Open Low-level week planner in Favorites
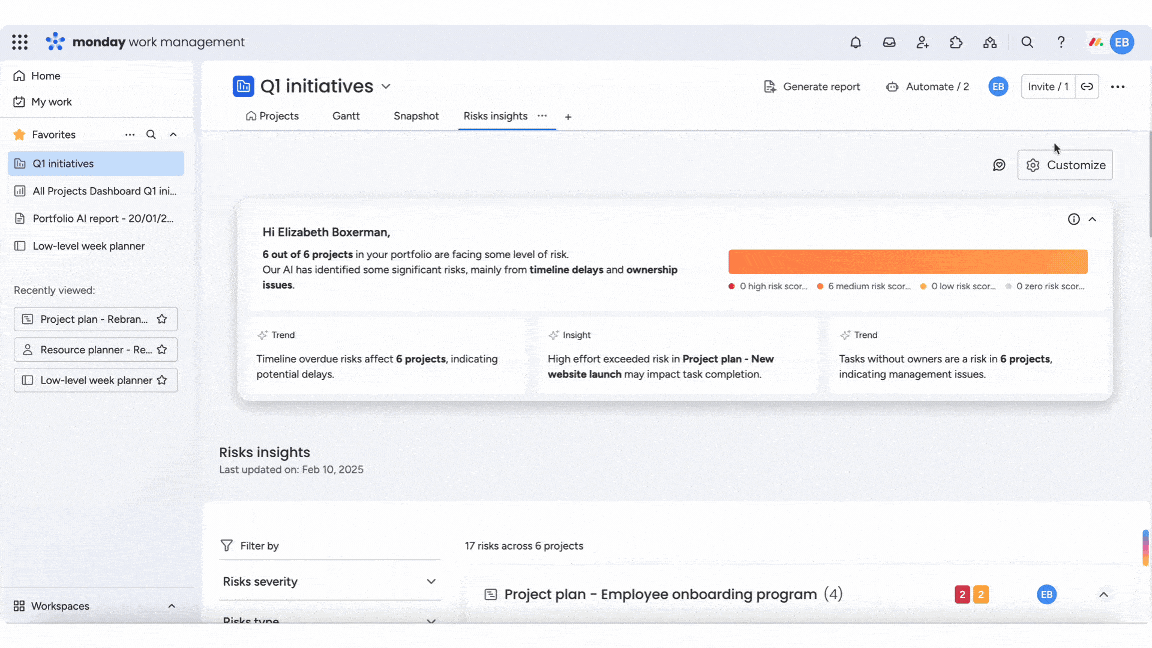1152x648 pixels. coord(96,246)
